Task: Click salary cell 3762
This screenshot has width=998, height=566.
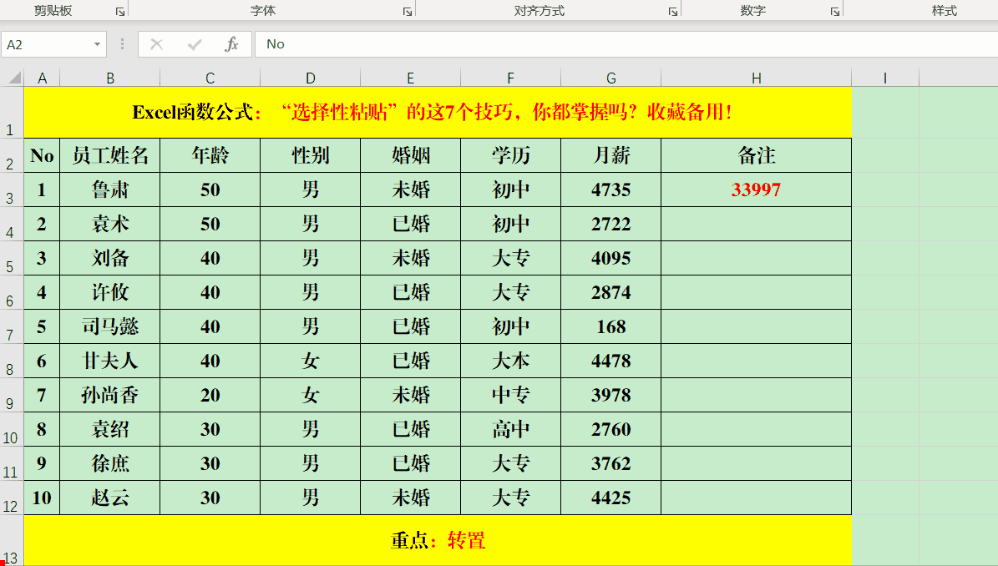Action: pyautogui.click(x=611, y=463)
